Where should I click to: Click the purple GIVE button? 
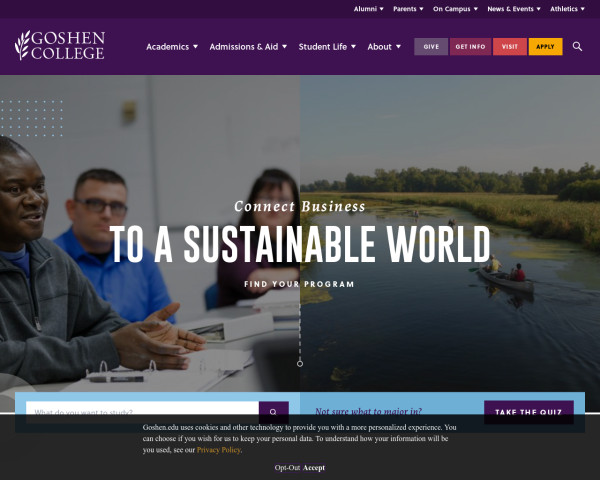point(431,47)
